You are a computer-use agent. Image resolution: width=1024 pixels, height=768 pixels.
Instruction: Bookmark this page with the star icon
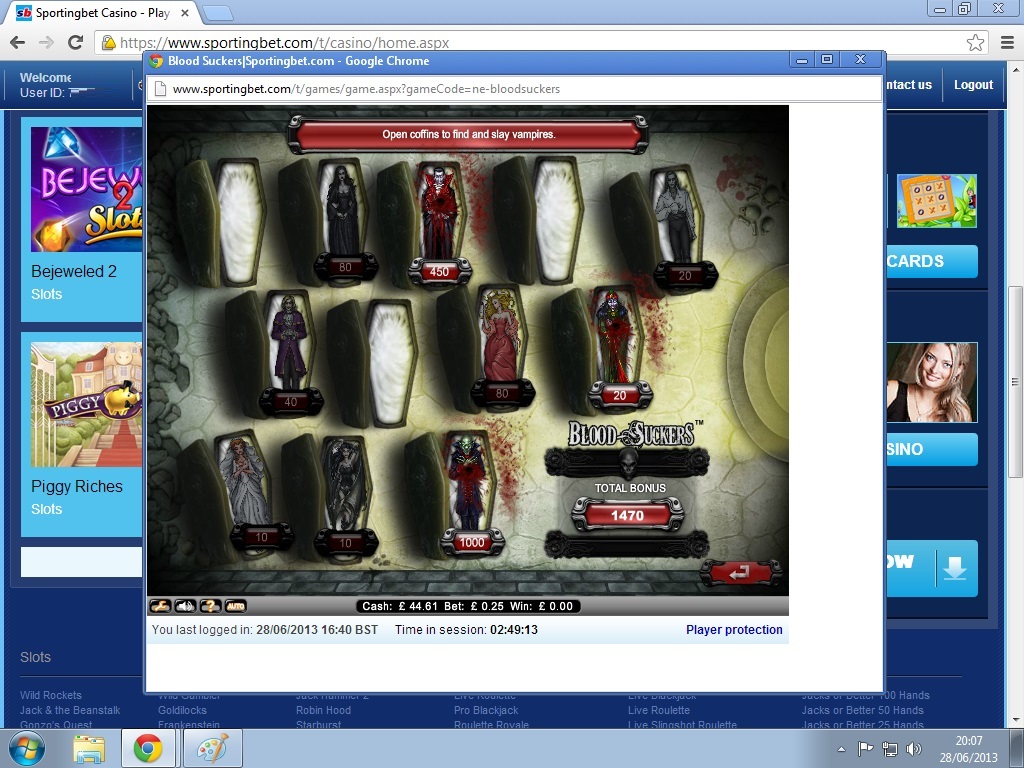point(975,43)
